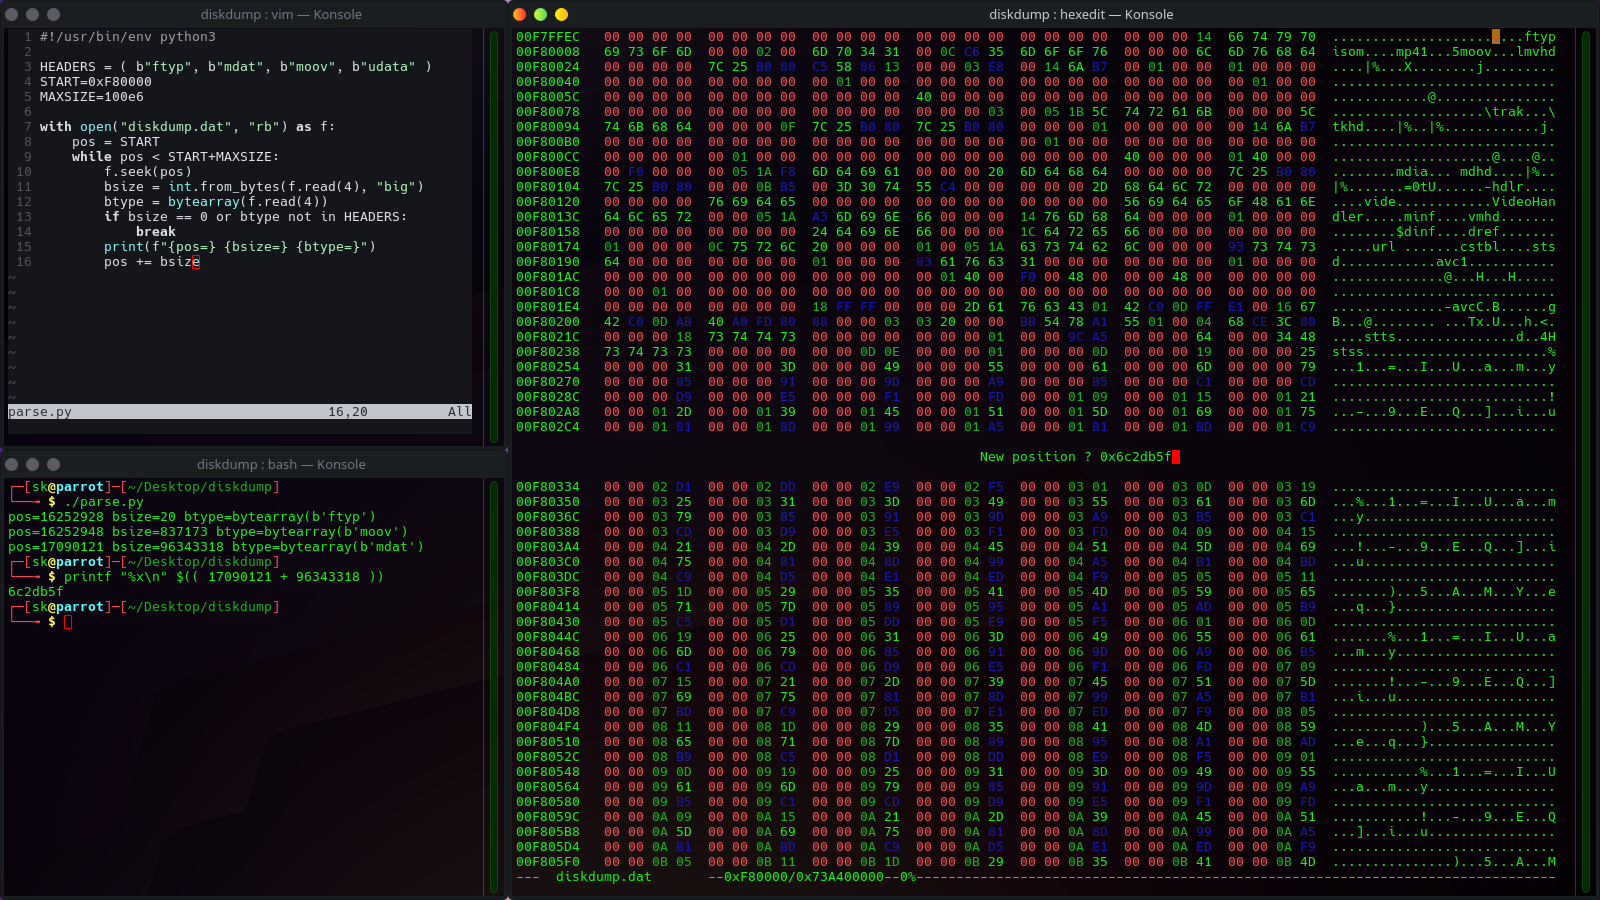The height and width of the screenshot is (900, 1600).
Task: Click 'MAXSIZE=100e6' line in vim
Action: [92, 97]
